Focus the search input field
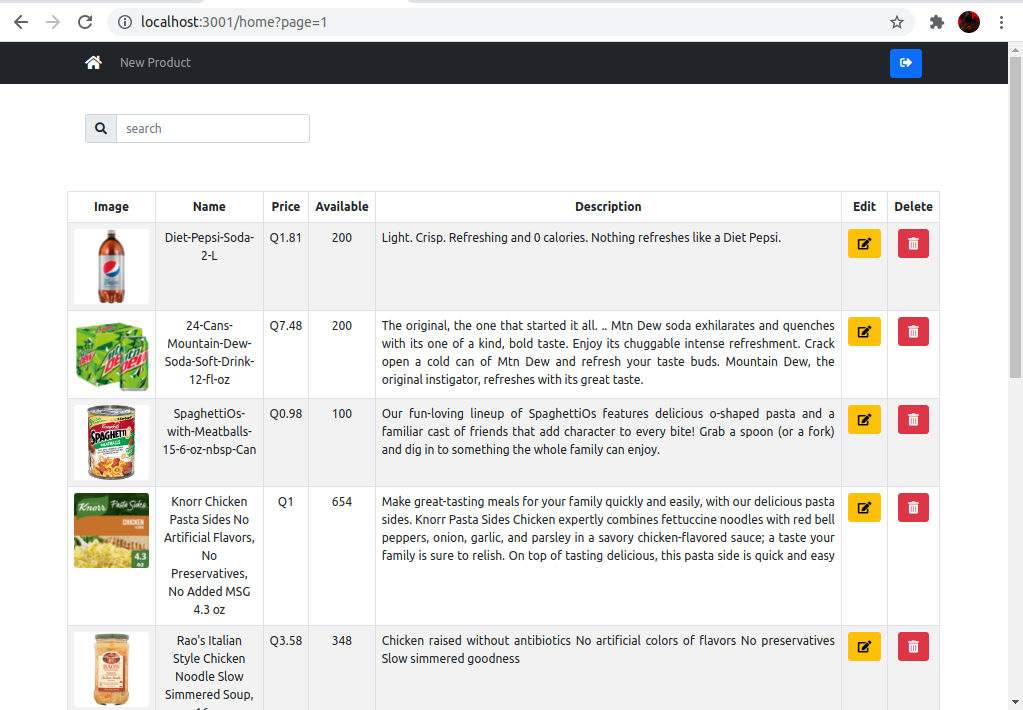The height and width of the screenshot is (710, 1023). point(213,129)
